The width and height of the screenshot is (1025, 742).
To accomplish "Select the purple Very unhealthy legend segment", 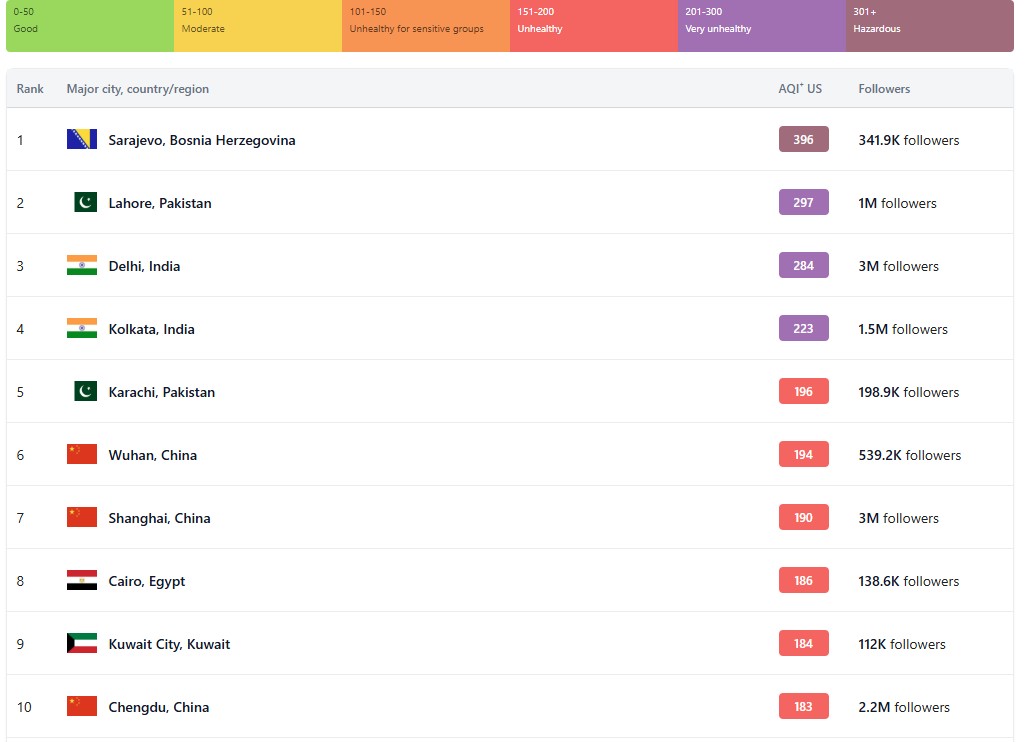I will [762, 26].
